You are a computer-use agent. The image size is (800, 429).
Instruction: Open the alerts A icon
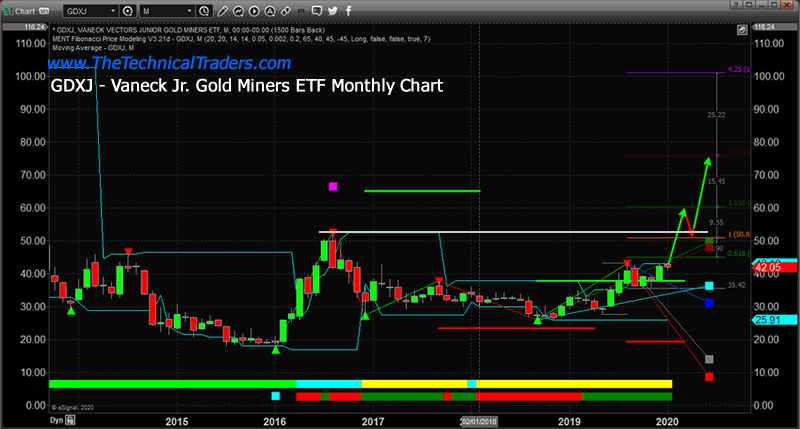(270, 11)
